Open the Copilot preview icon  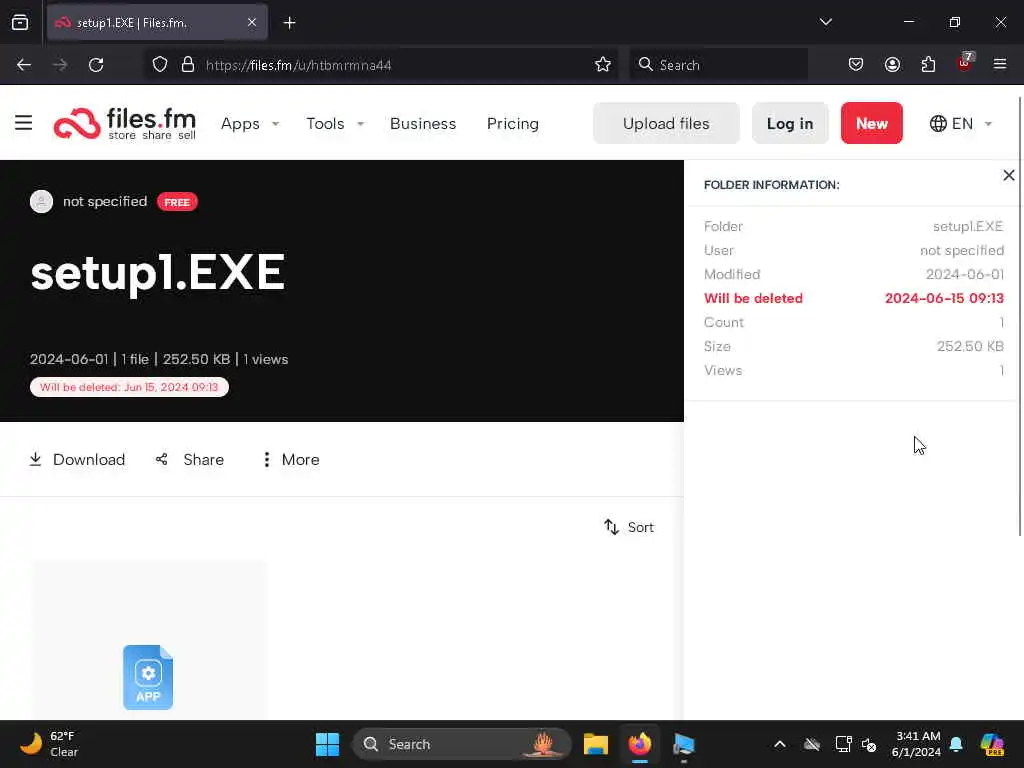coord(992,744)
